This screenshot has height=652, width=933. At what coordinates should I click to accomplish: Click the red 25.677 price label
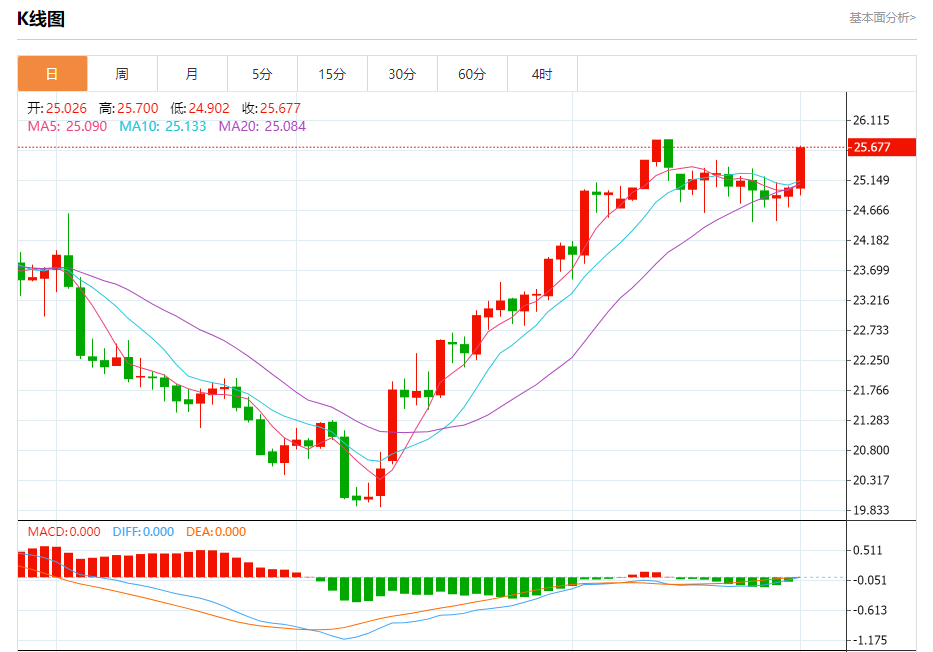coord(882,147)
